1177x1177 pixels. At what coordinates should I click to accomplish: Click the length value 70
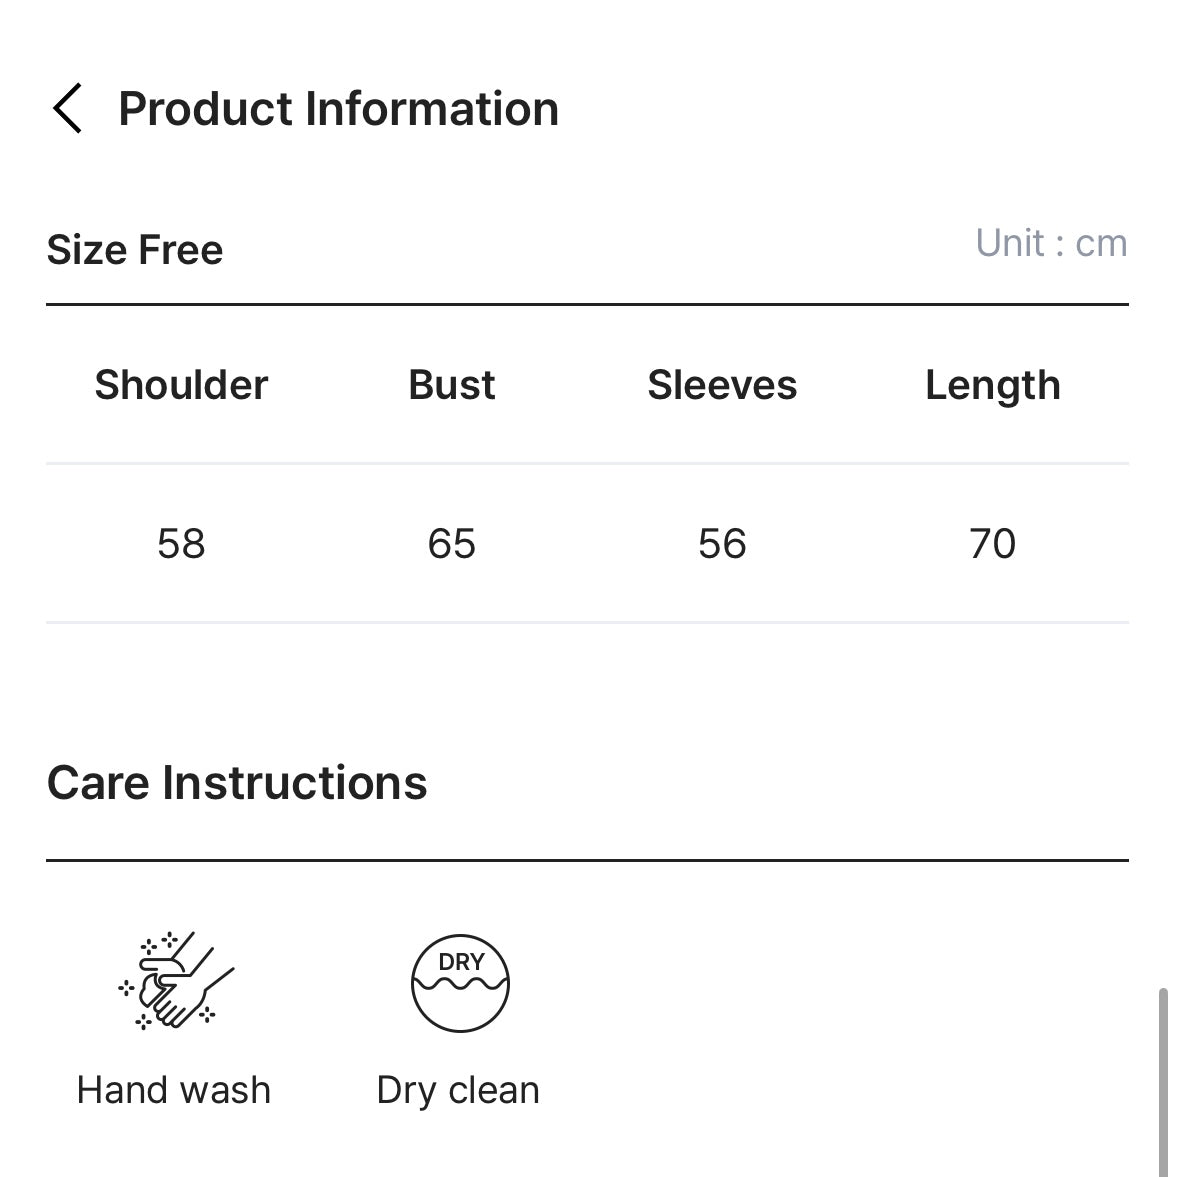point(992,544)
